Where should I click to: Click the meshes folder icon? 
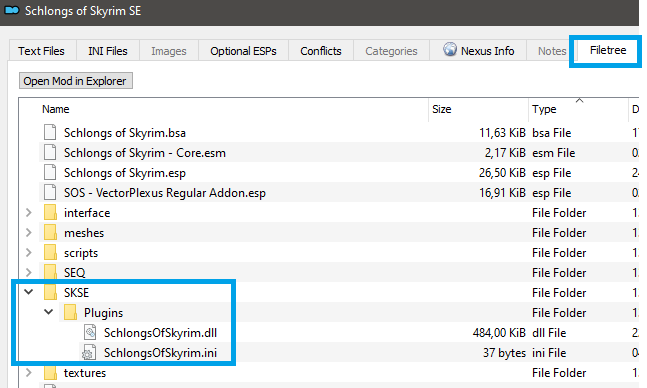[50, 232]
